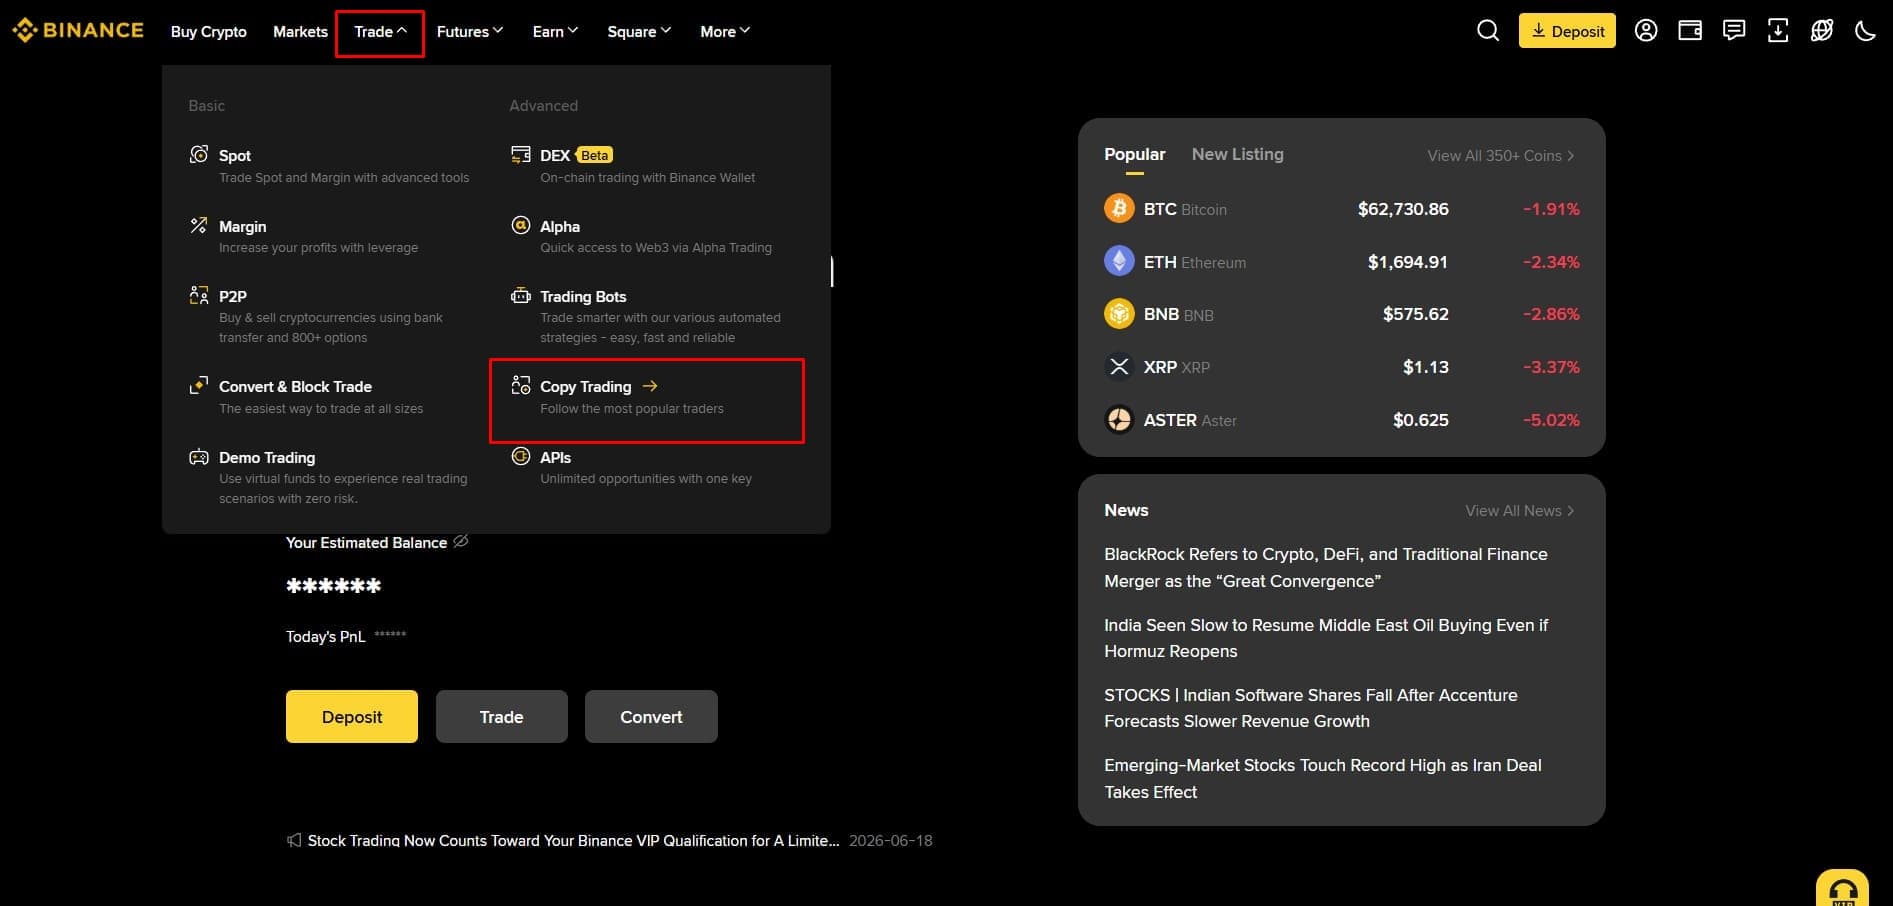Click the Beta badge next to DEX
1893x906 pixels.
(x=595, y=155)
